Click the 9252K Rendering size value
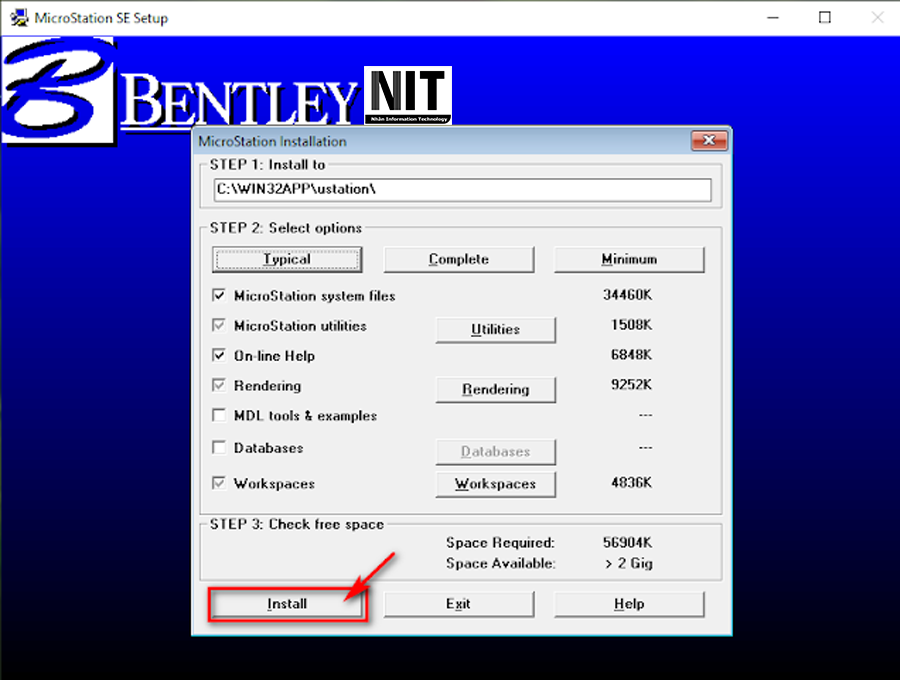 631,384
